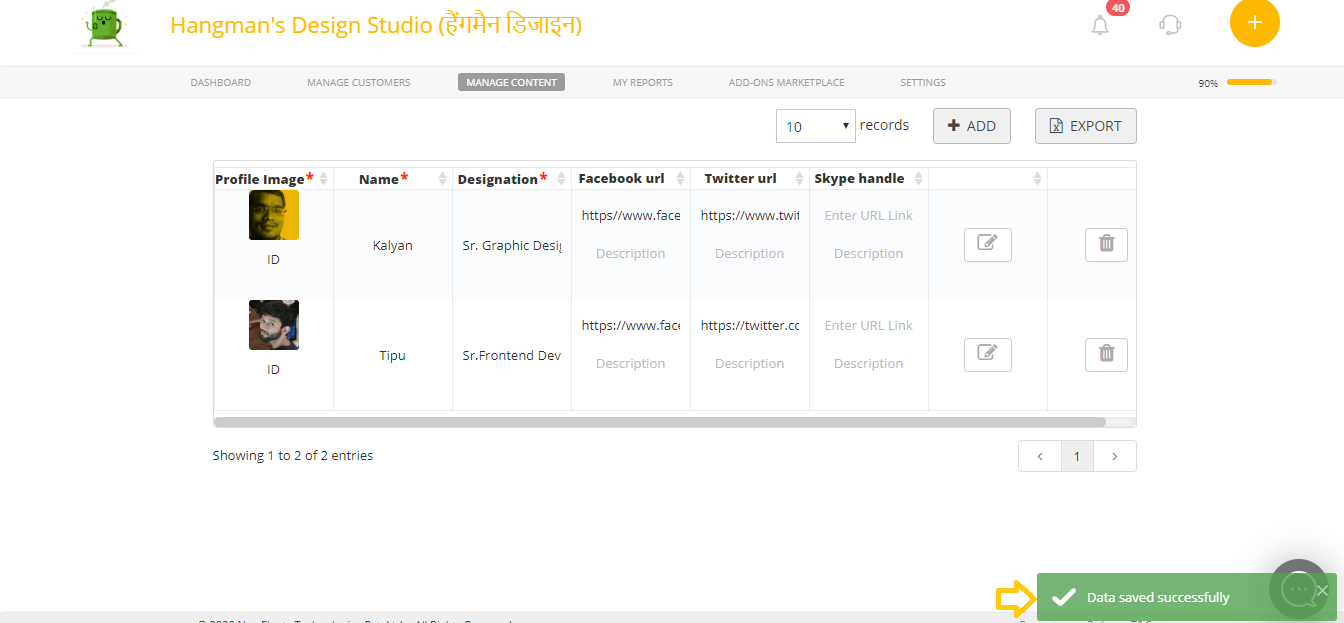This screenshot has height=623, width=1344.
Task: Click Kalyan's profile image thumbnail
Action: pos(273,215)
